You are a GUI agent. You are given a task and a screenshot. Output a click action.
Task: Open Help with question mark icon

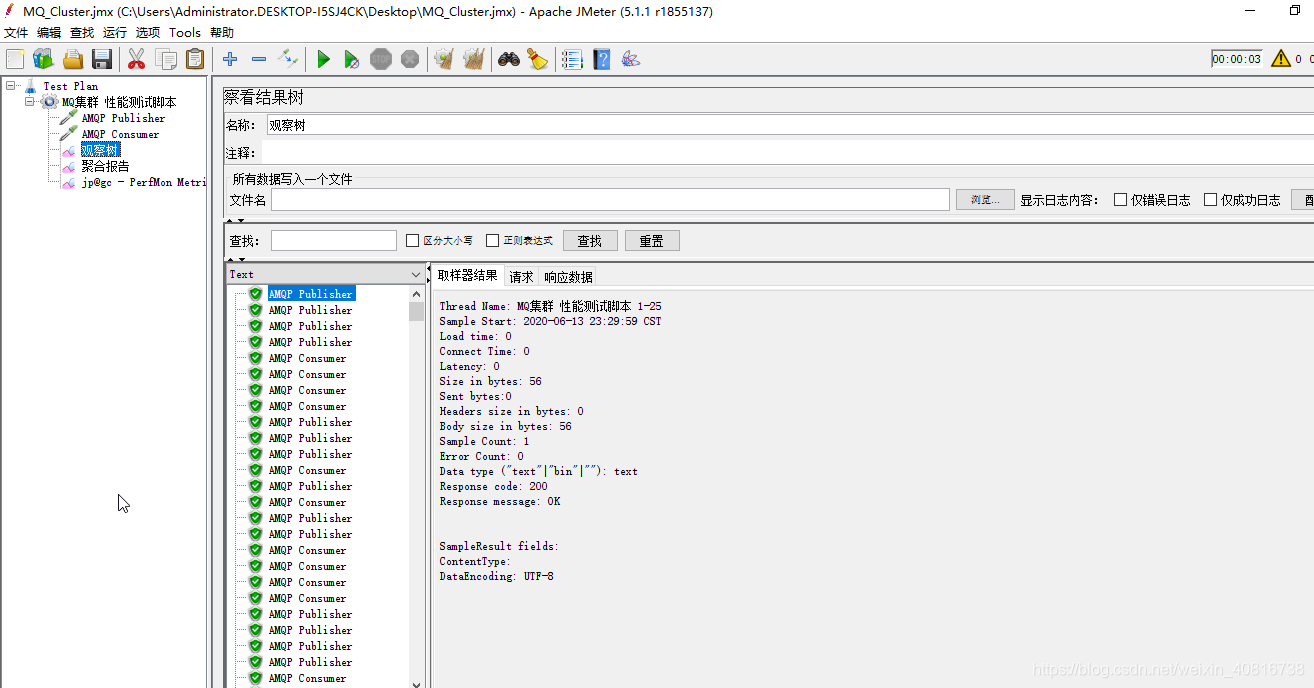pyautogui.click(x=601, y=59)
